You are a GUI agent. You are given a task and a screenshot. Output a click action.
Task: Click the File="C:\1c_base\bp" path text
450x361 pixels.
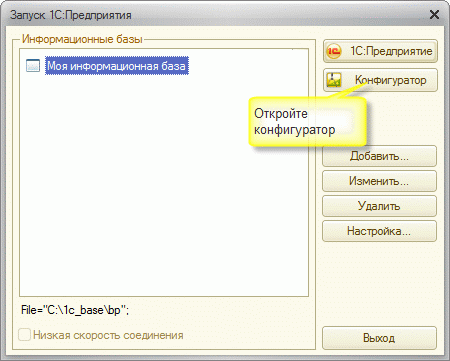(75, 310)
